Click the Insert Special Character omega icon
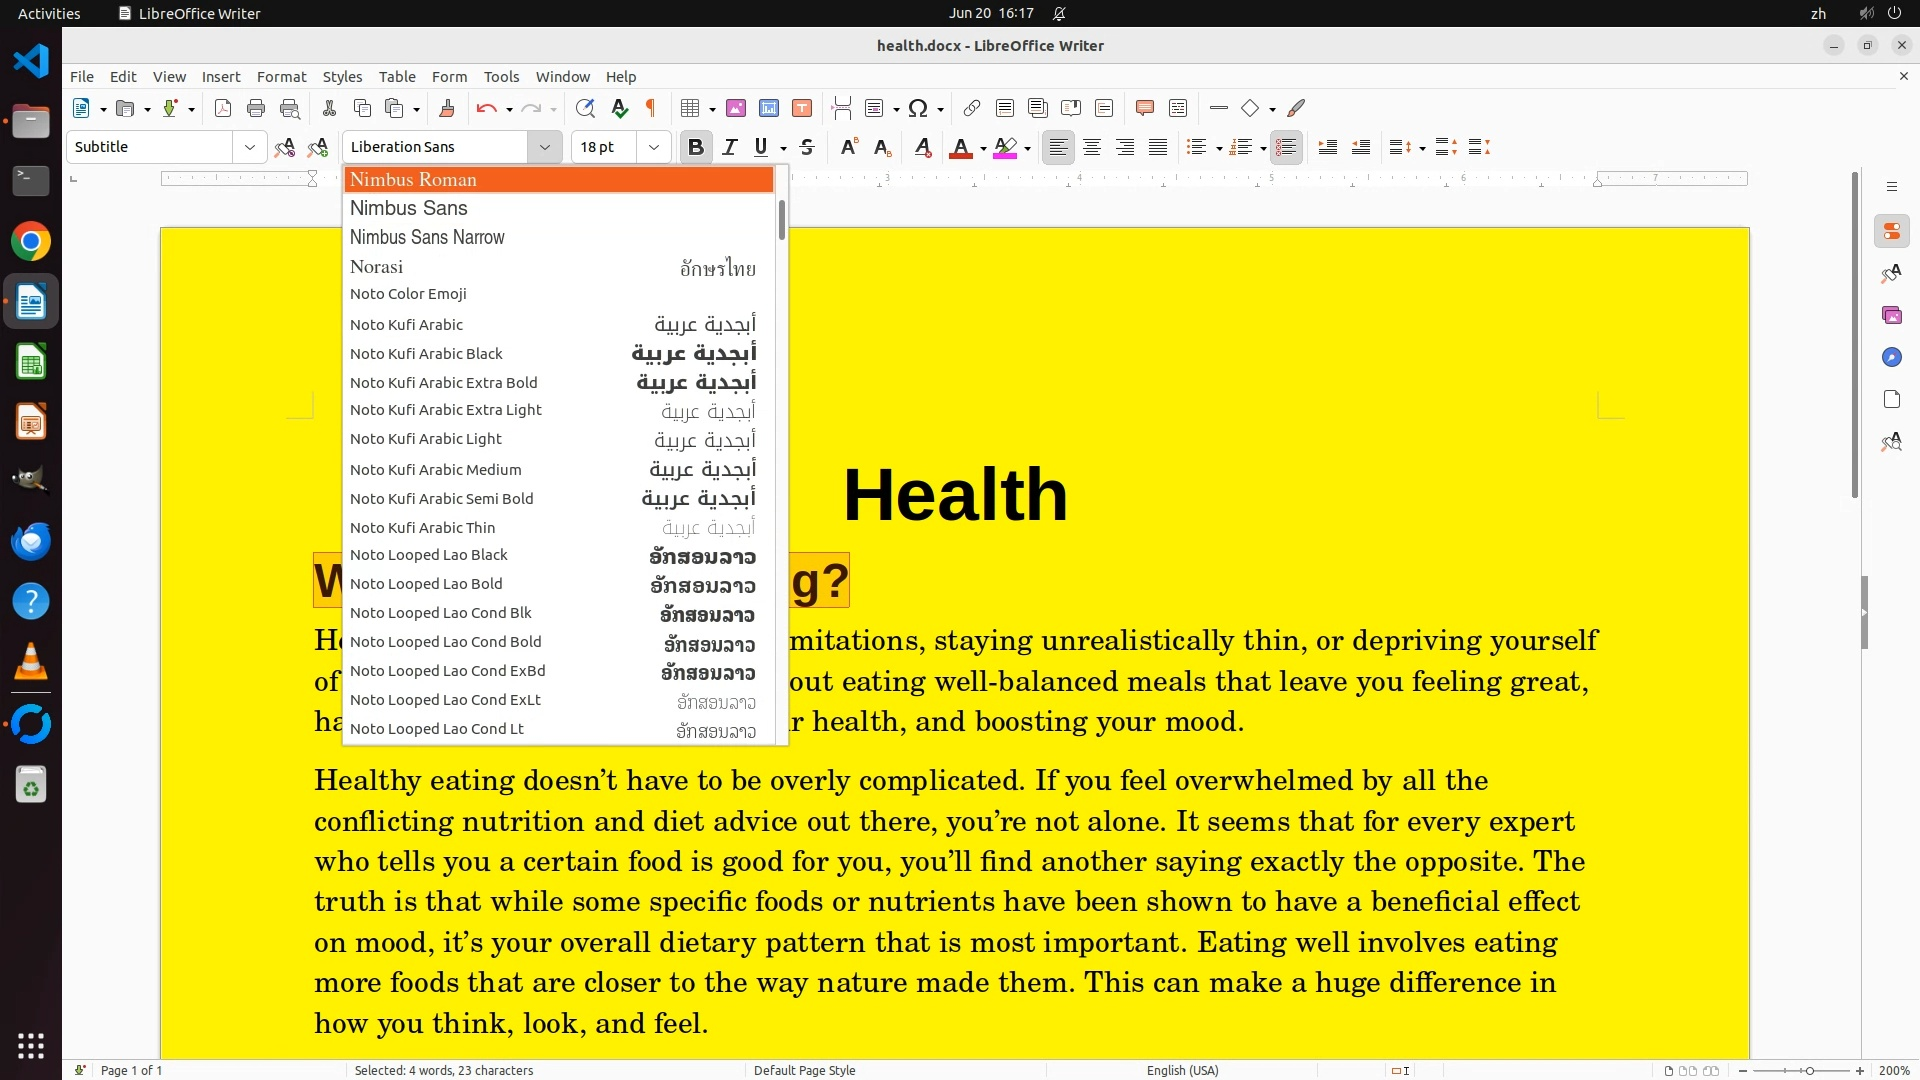This screenshot has height=1080, width=1920. [917, 108]
